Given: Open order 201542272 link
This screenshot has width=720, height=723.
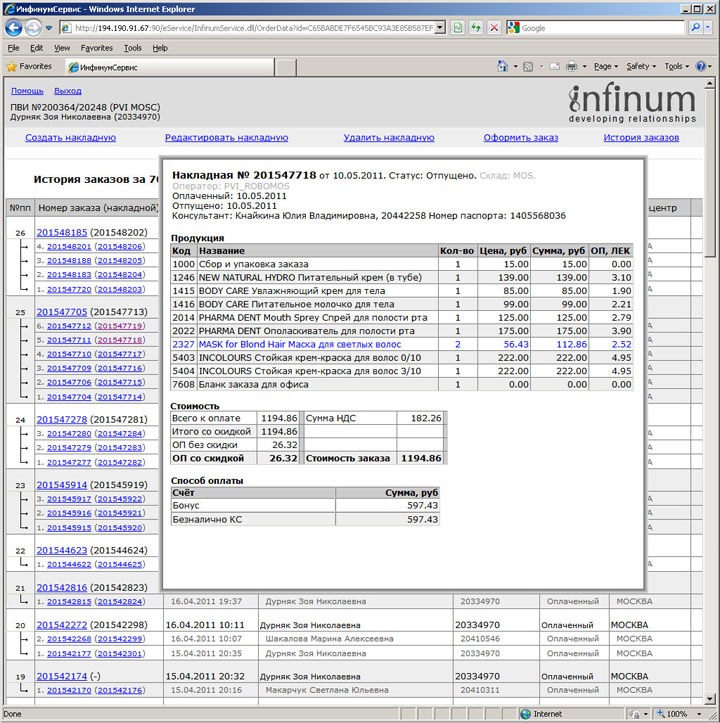Looking at the screenshot, I should pos(62,625).
